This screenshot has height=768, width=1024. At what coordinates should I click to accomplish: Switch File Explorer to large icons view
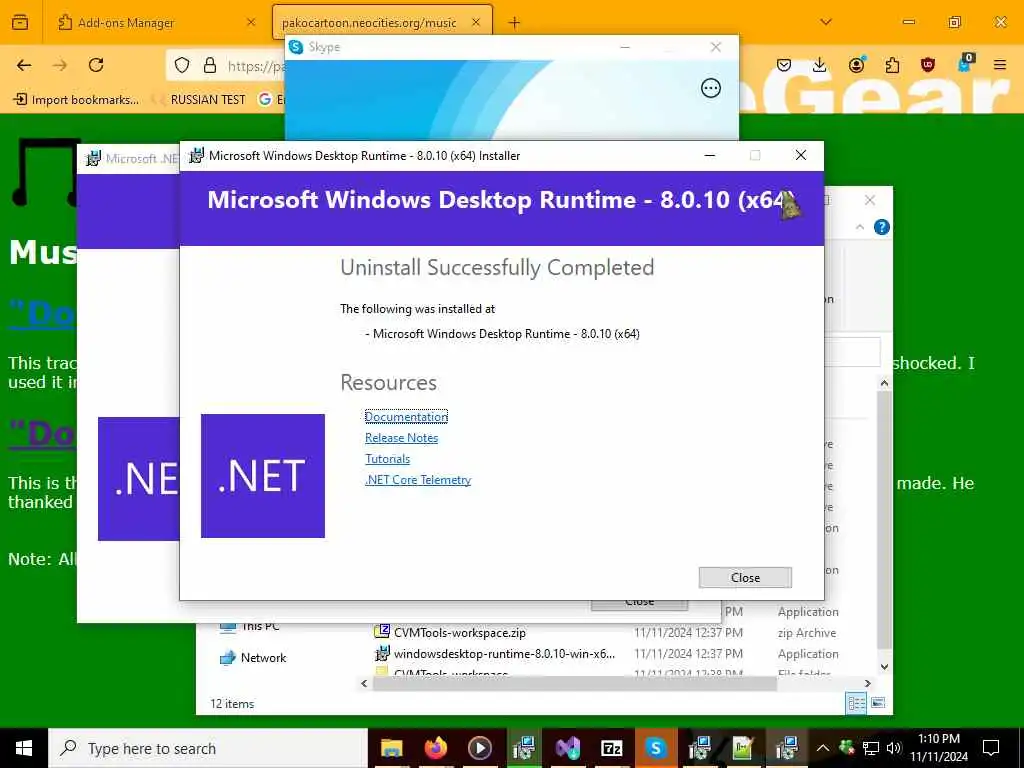tap(878, 703)
